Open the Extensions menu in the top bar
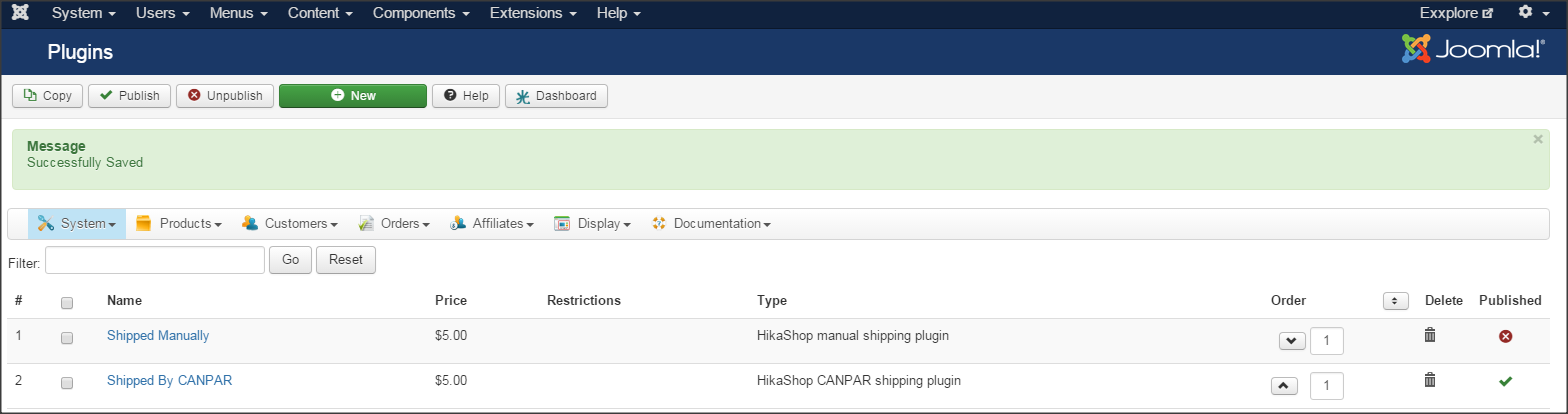The height and width of the screenshot is (414, 1568). [533, 14]
